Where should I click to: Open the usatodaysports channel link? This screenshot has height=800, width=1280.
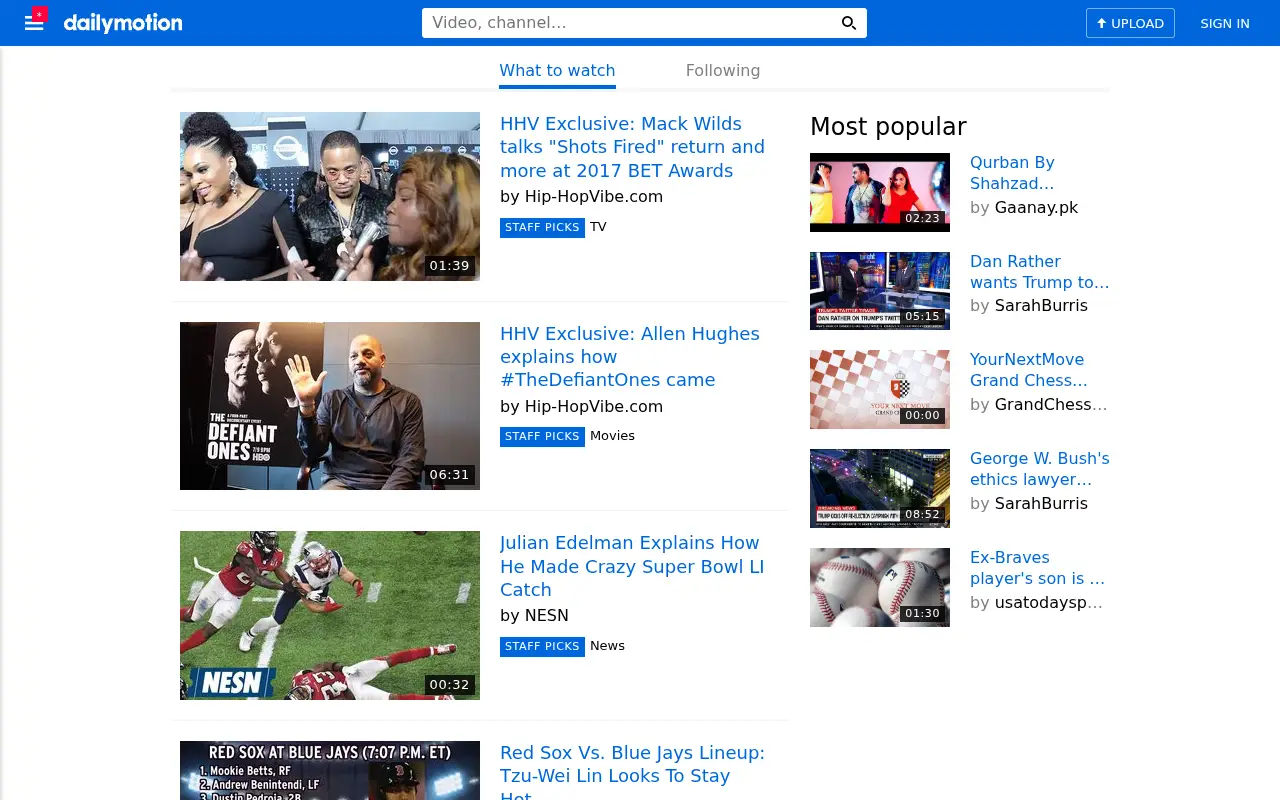click(x=1048, y=603)
